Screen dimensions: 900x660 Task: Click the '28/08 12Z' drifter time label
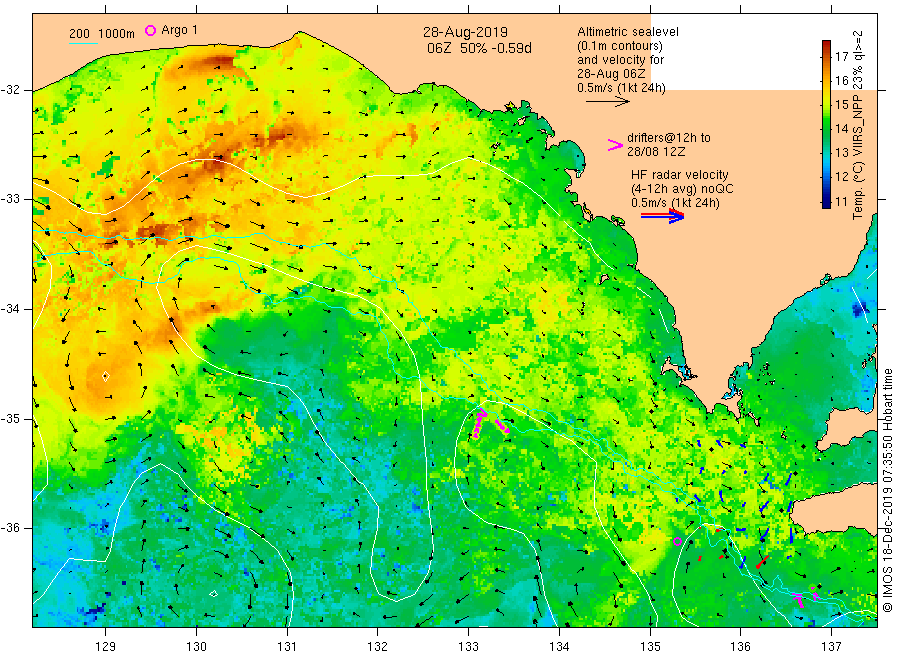point(656,152)
